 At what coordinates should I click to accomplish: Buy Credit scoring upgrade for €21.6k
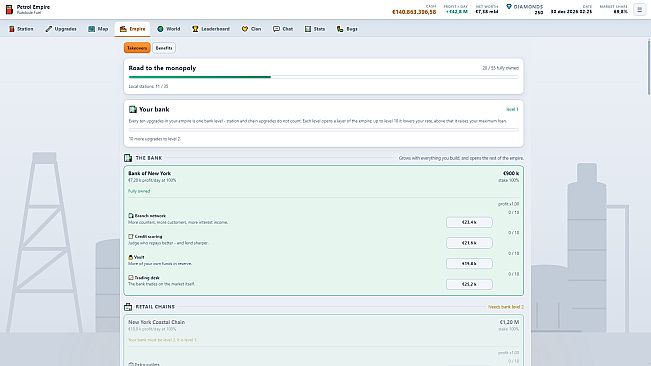tap(469, 243)
